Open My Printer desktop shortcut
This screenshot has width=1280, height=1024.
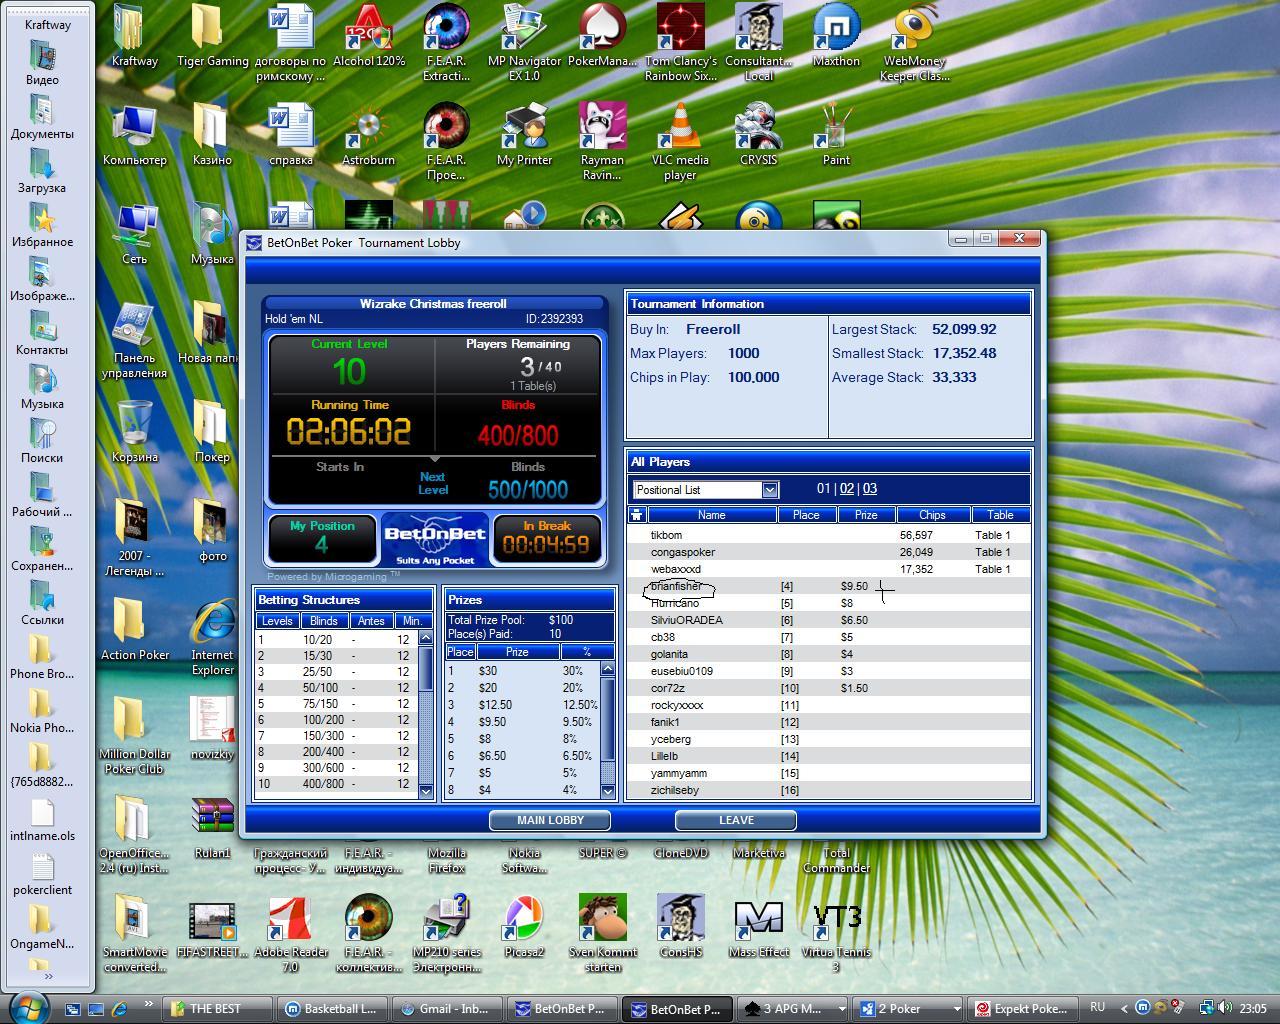tap(524, 135)
